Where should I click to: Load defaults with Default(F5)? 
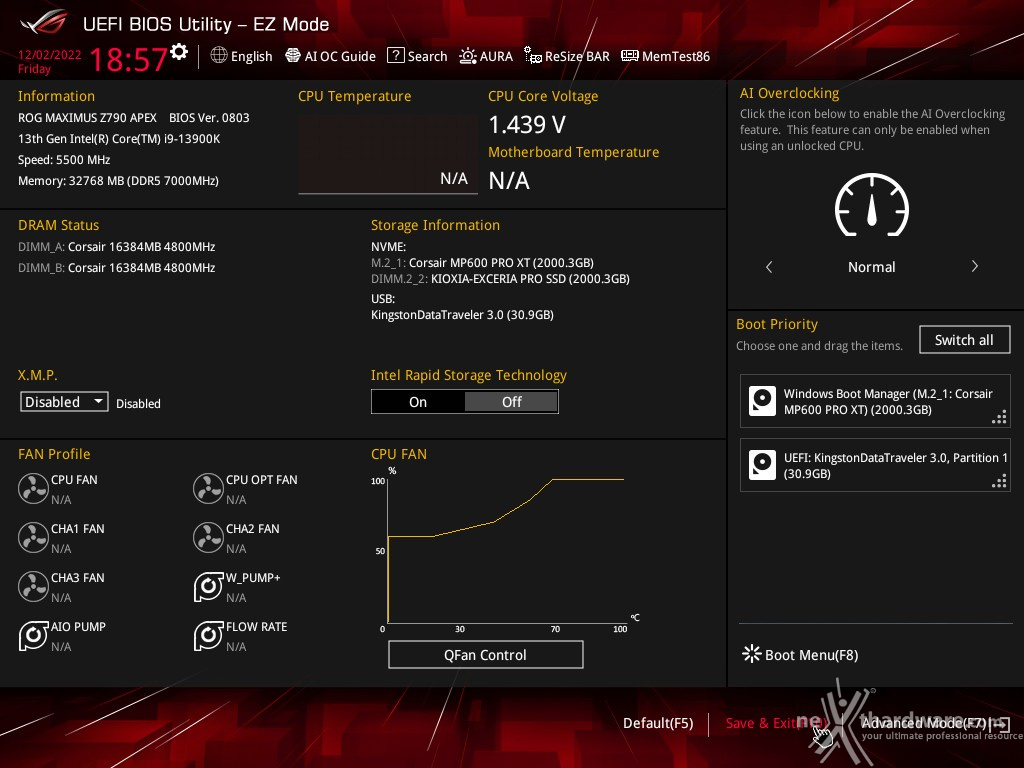658,723
